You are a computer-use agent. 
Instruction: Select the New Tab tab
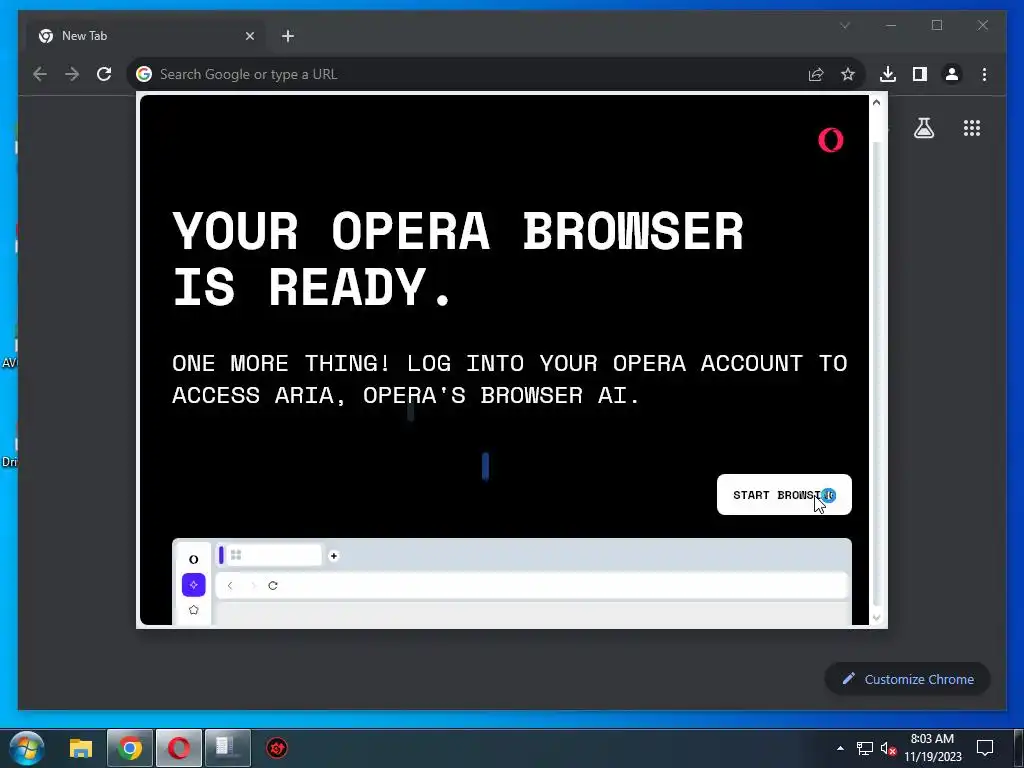point(146,36)
